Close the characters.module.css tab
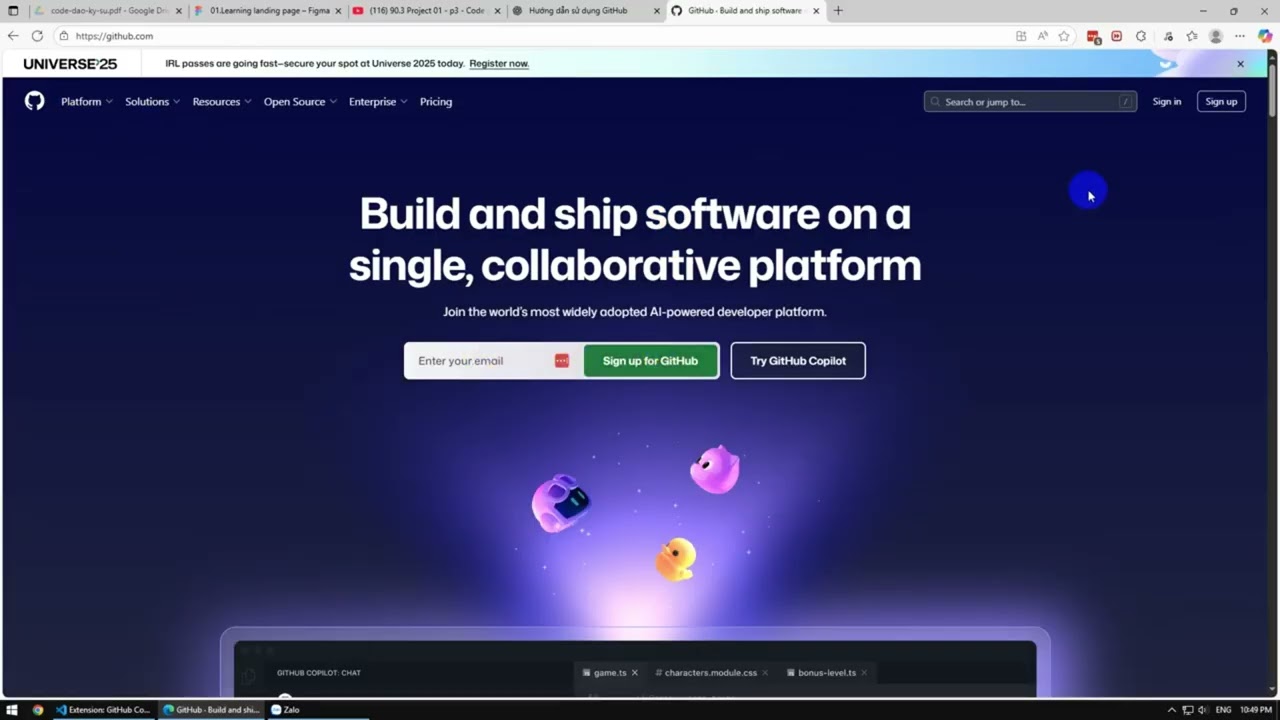 coord(765,673)
